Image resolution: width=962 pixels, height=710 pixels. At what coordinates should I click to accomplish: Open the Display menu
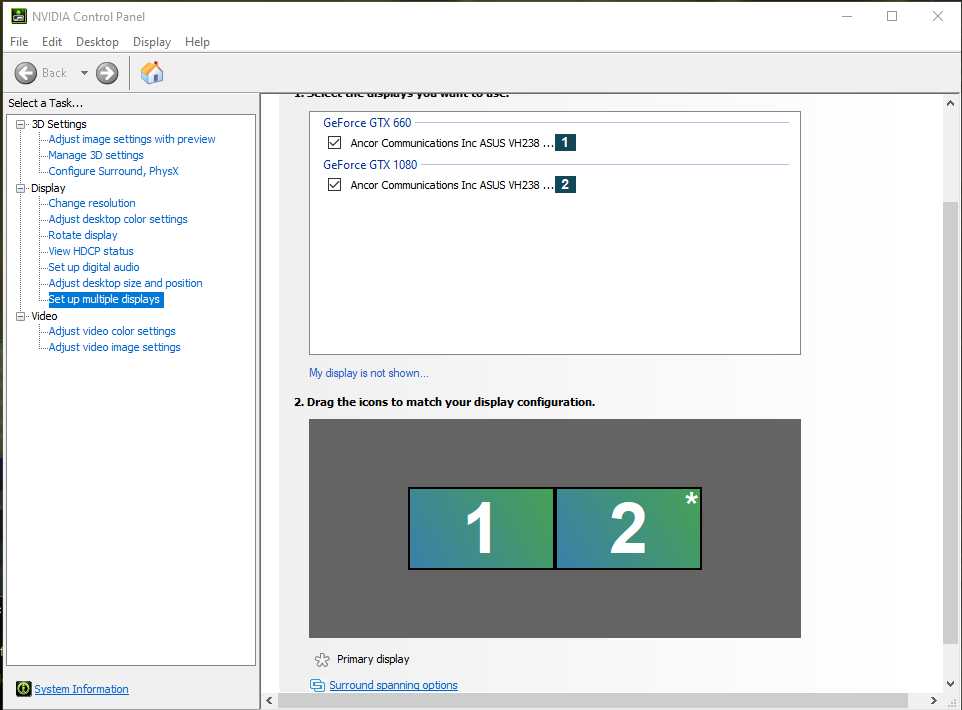(x=152, y=42)
